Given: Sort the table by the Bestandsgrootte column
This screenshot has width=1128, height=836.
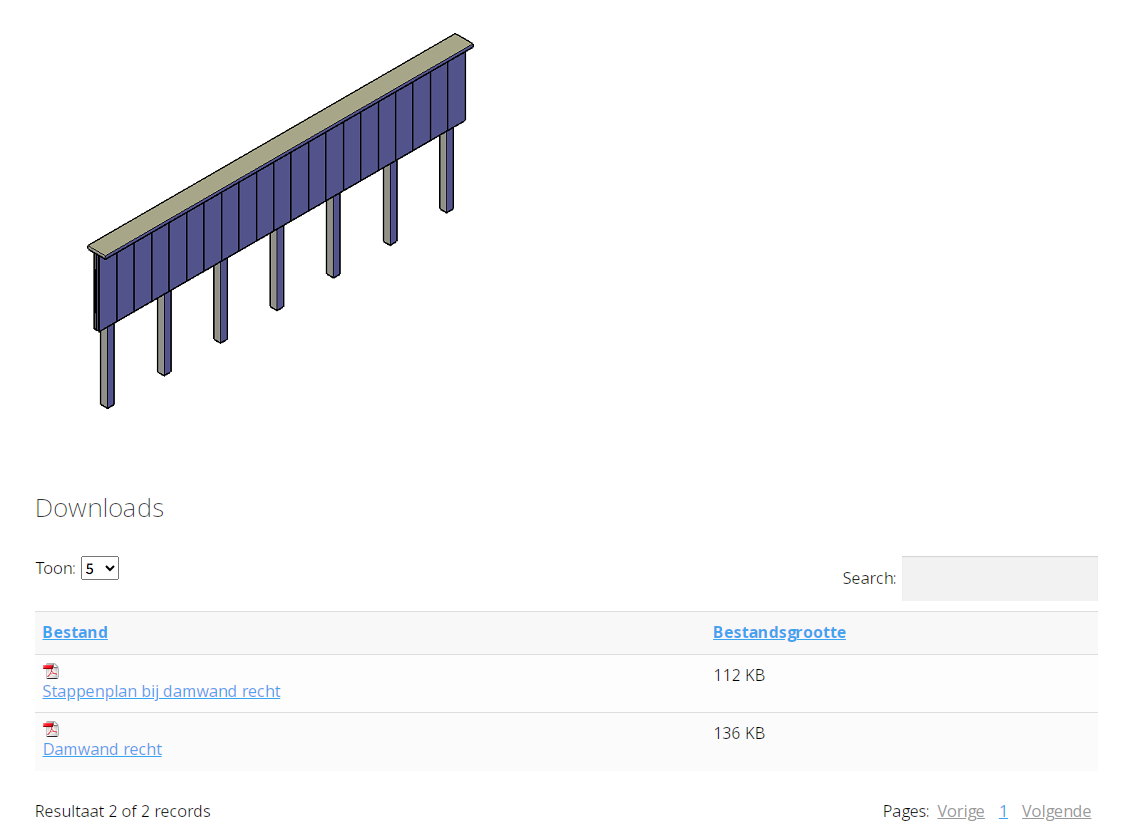Looking at the screenshot, I should 779,632.
